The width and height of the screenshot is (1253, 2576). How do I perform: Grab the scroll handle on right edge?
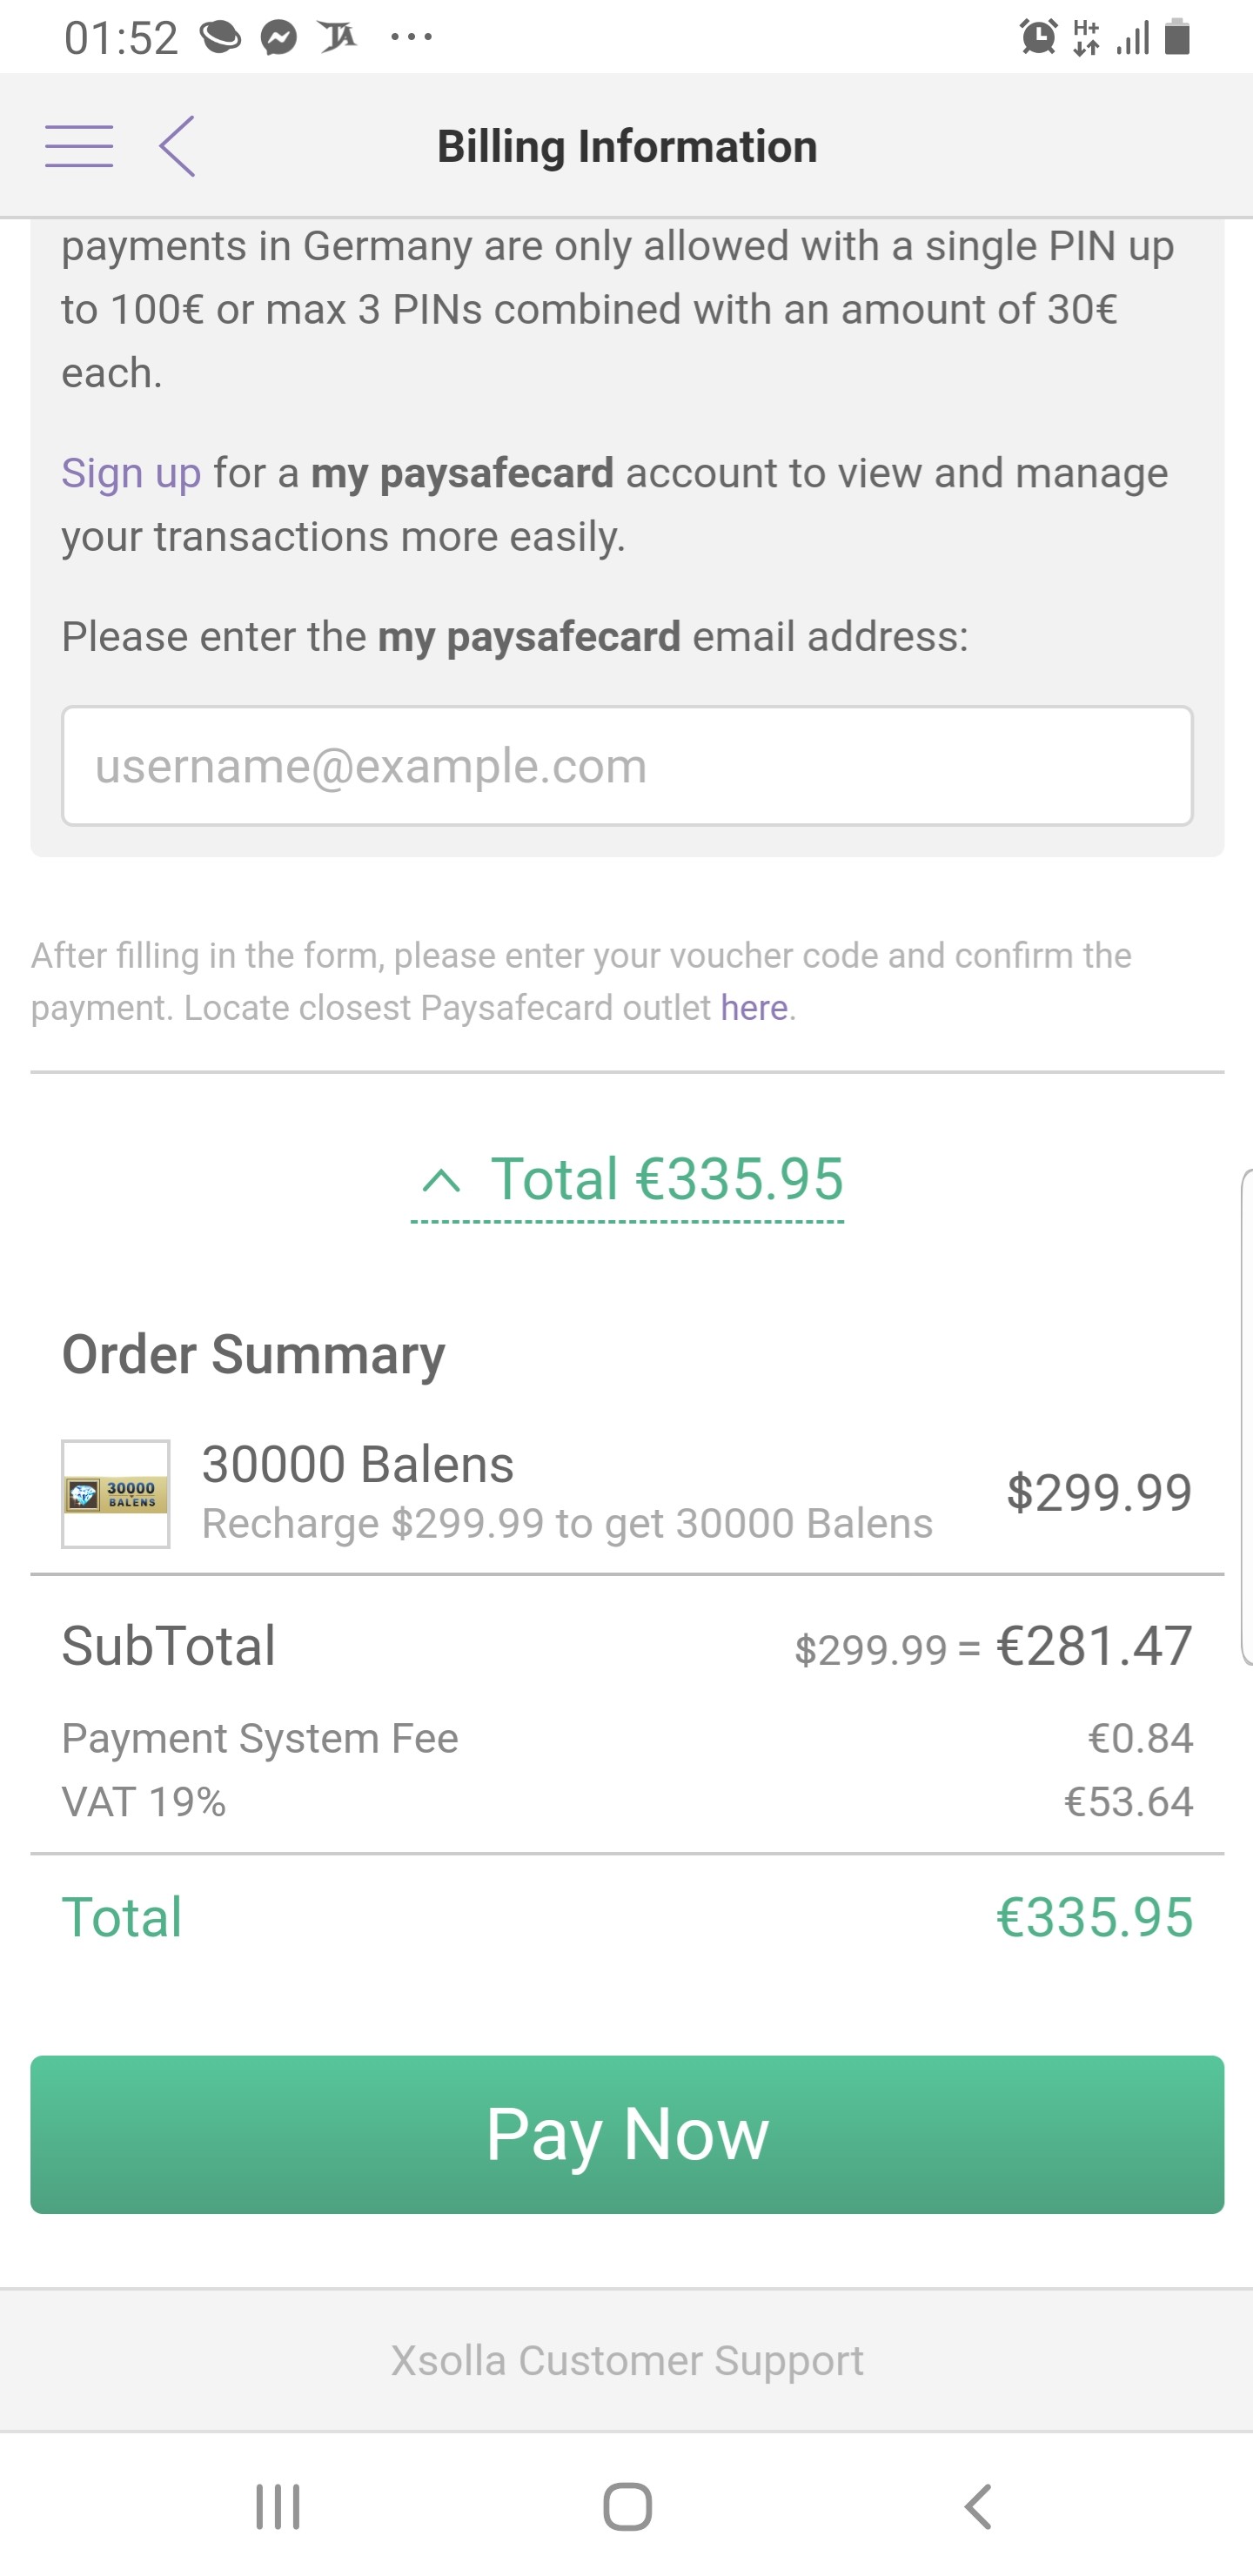coord(1246,1418)
